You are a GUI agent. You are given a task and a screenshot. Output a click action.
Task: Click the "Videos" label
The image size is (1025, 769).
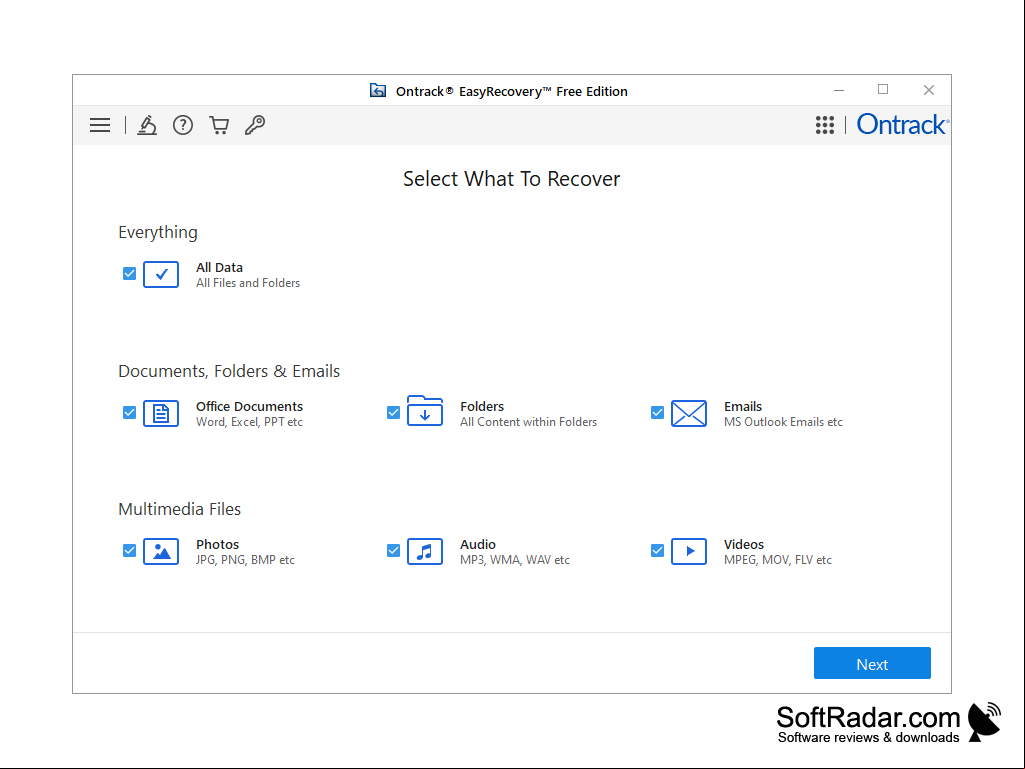pos(744,544)
